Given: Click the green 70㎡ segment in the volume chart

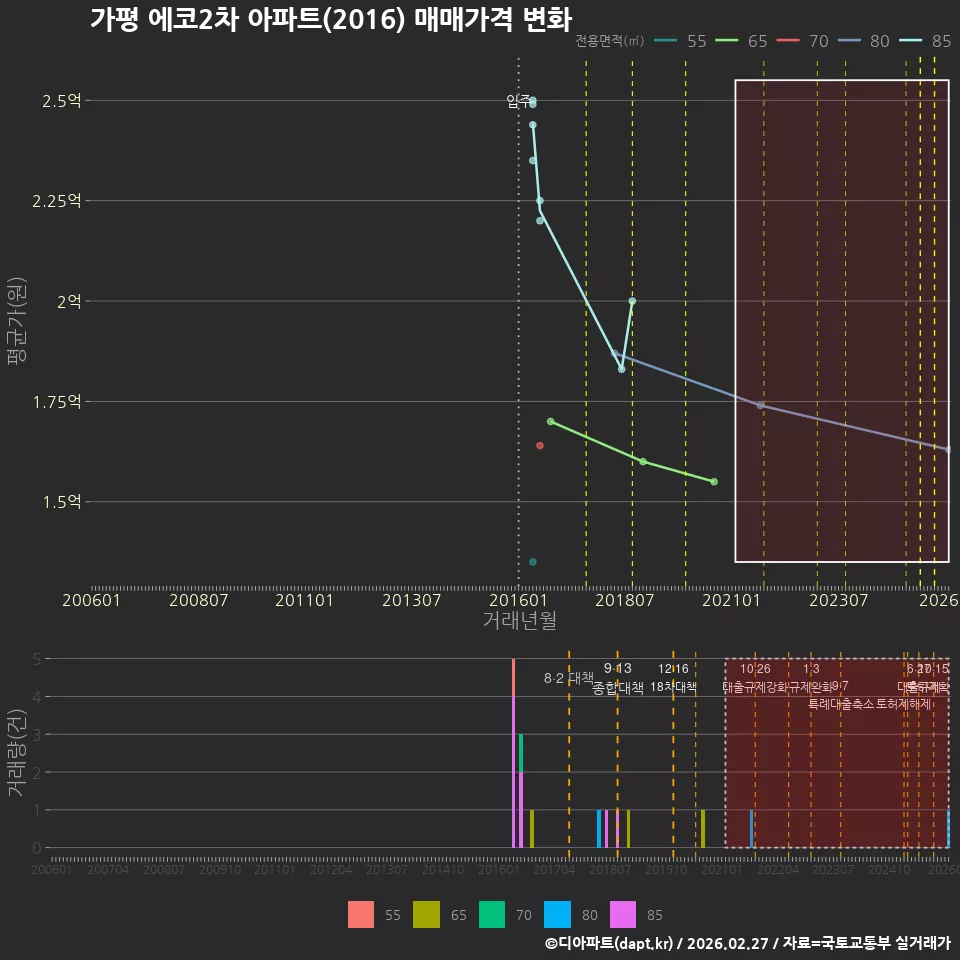Looking at the screenshot, I should point(521,753).
